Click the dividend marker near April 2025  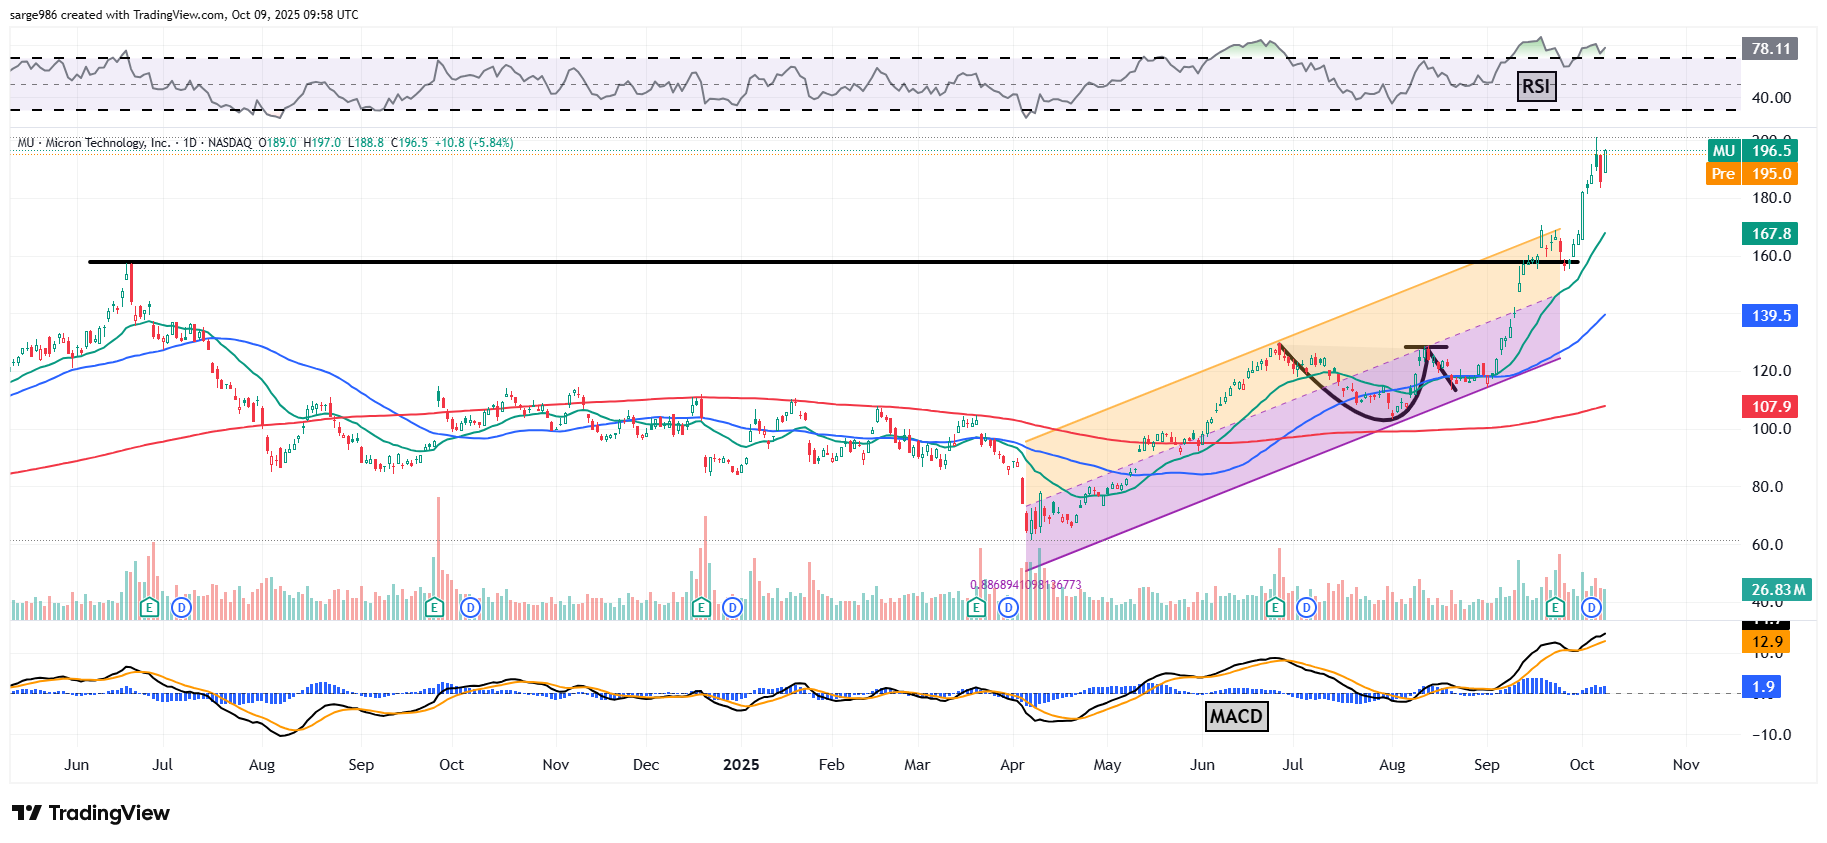click(x=1008, y=607)
